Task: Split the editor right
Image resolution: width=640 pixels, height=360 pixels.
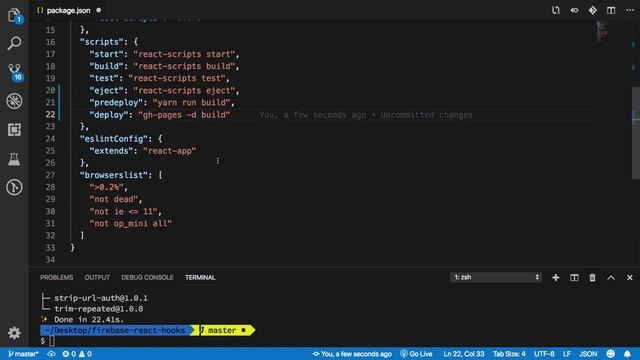Action: (611, 10)
